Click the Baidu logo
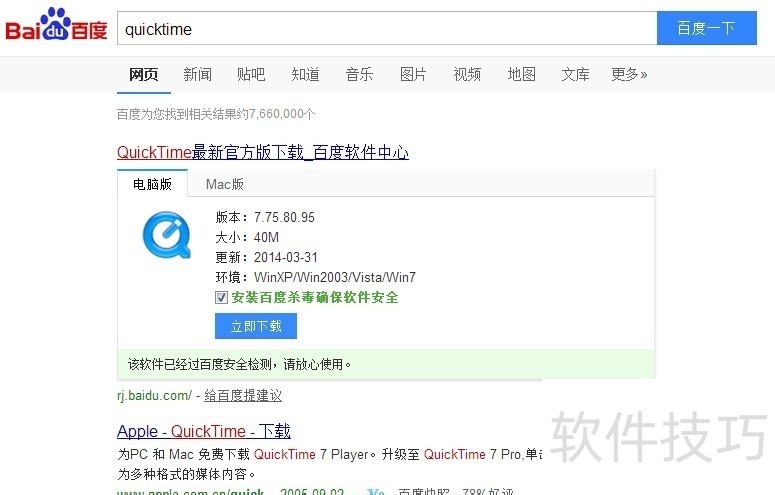Viewport: 775px width, 495px height. [x=56, y=25]
